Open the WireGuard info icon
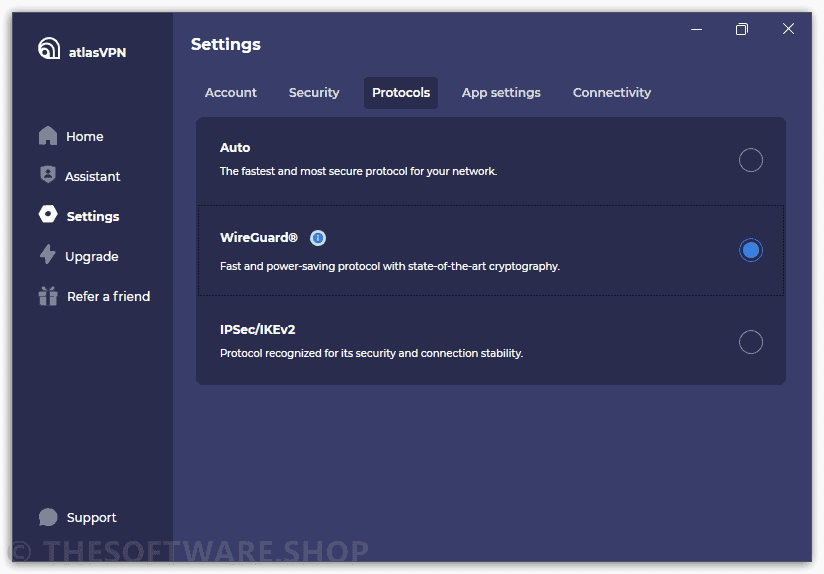 click(x=317, y=238)
